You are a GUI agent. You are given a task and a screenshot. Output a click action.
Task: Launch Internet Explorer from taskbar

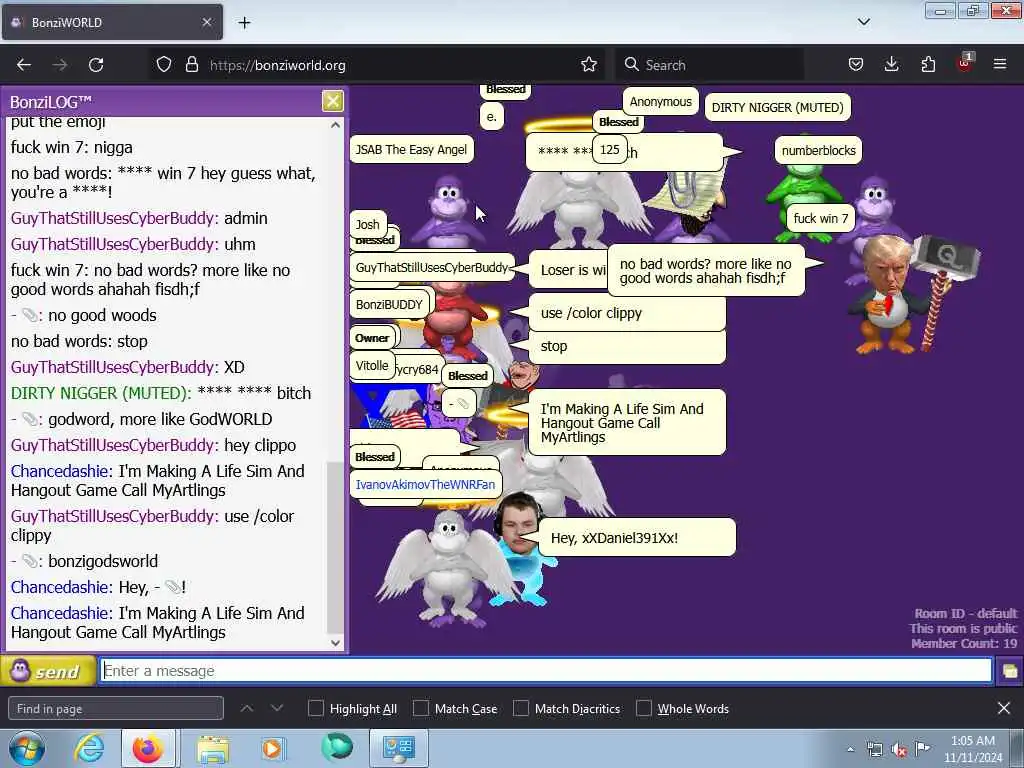89,749
